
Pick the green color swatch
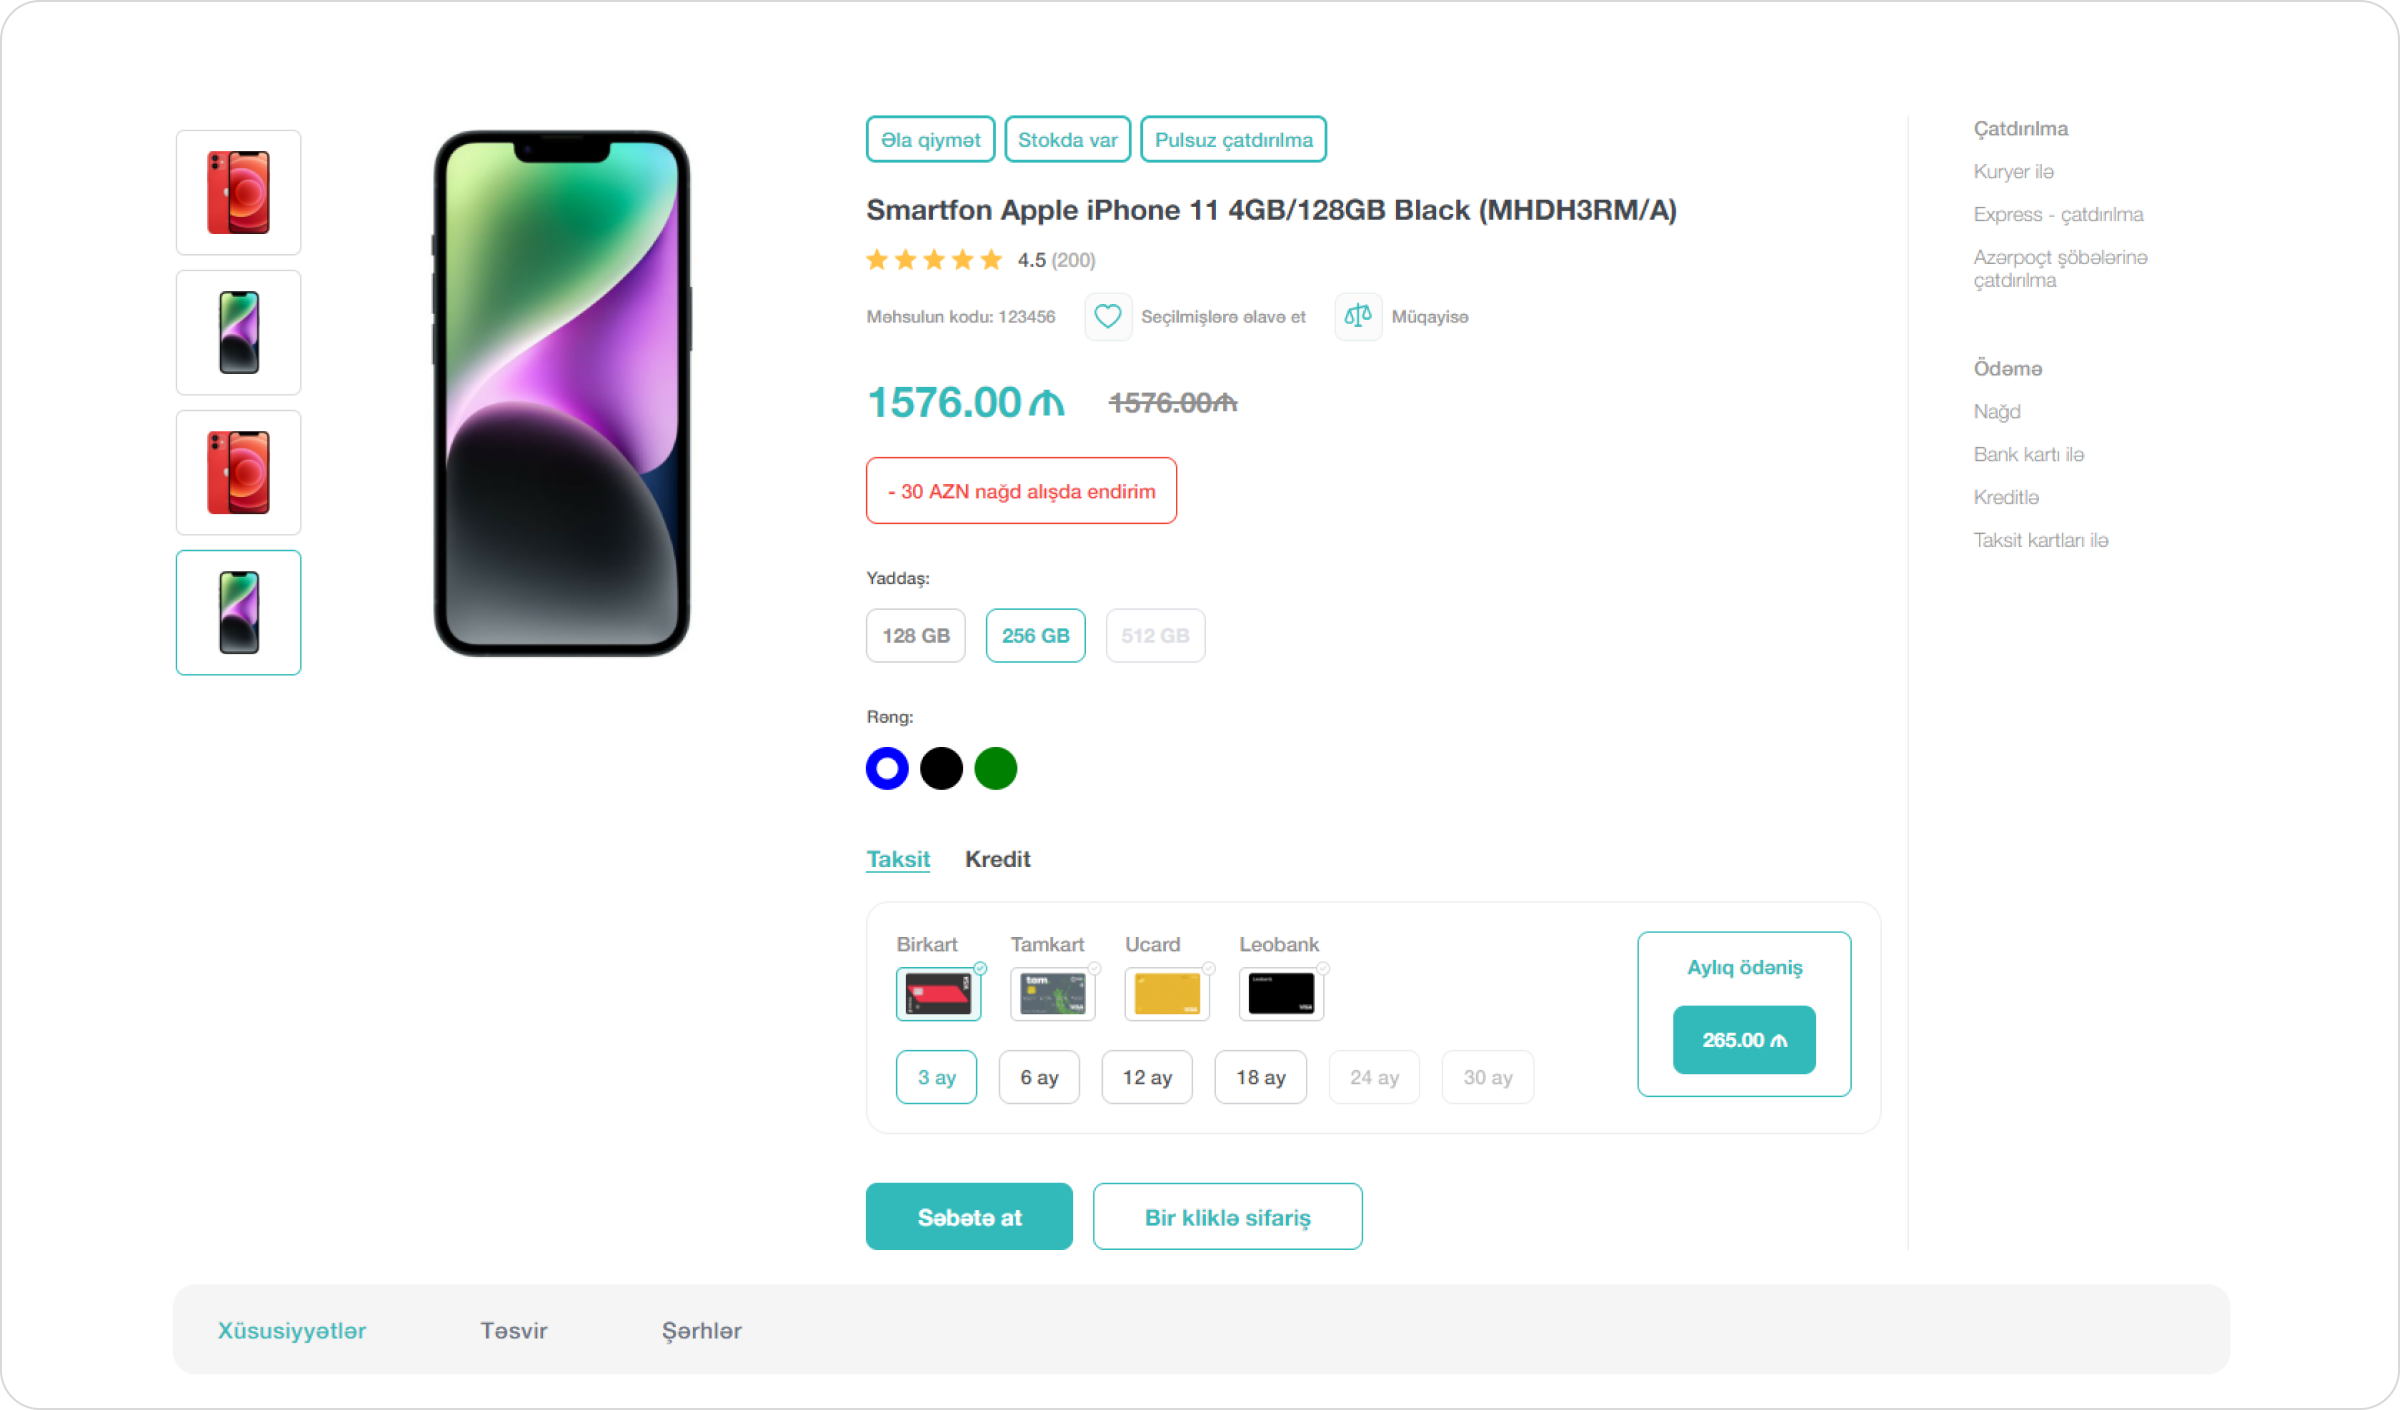pyautogui.click(x=995, y=769)
